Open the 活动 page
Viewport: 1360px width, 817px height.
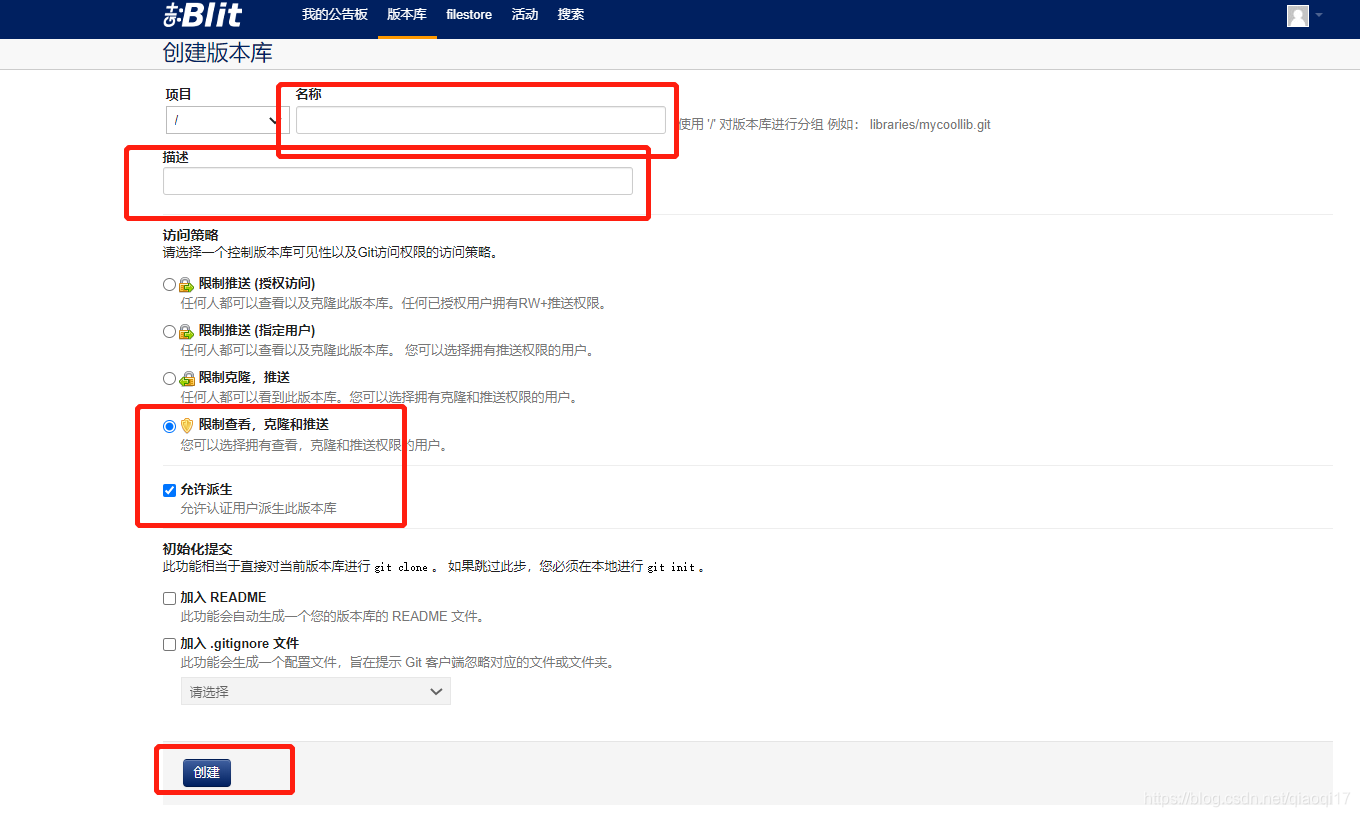pyautogui.click(x=524, y=15)
